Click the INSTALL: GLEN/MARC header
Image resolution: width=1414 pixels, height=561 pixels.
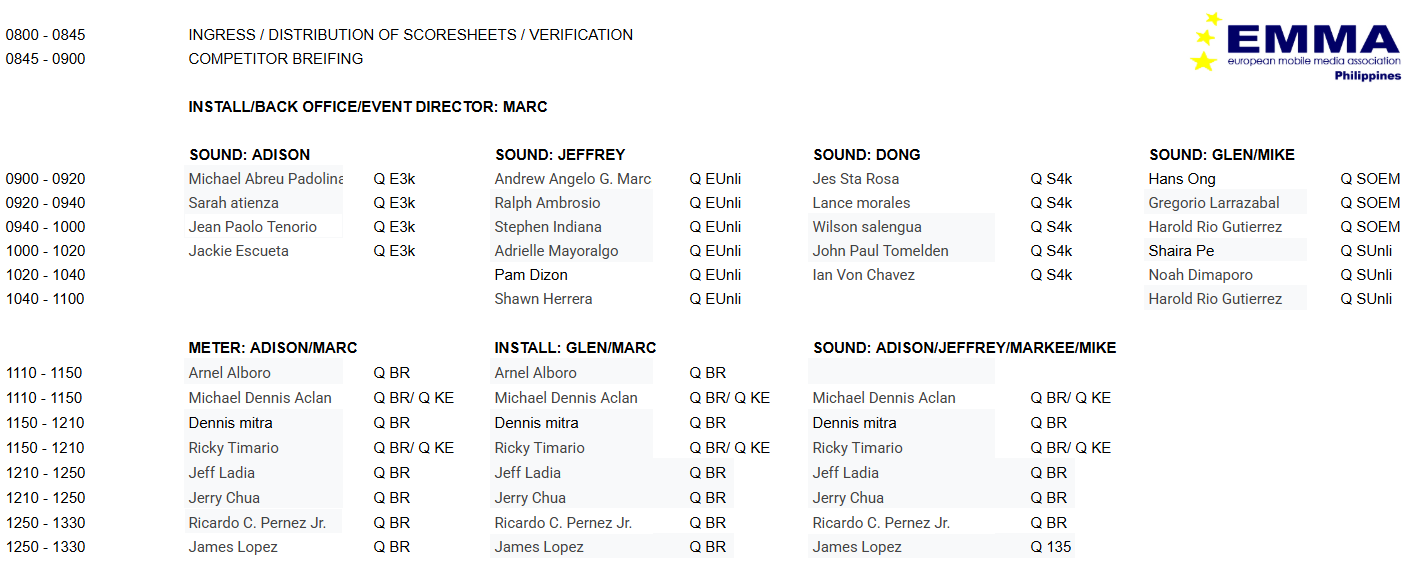pos(575,348)
